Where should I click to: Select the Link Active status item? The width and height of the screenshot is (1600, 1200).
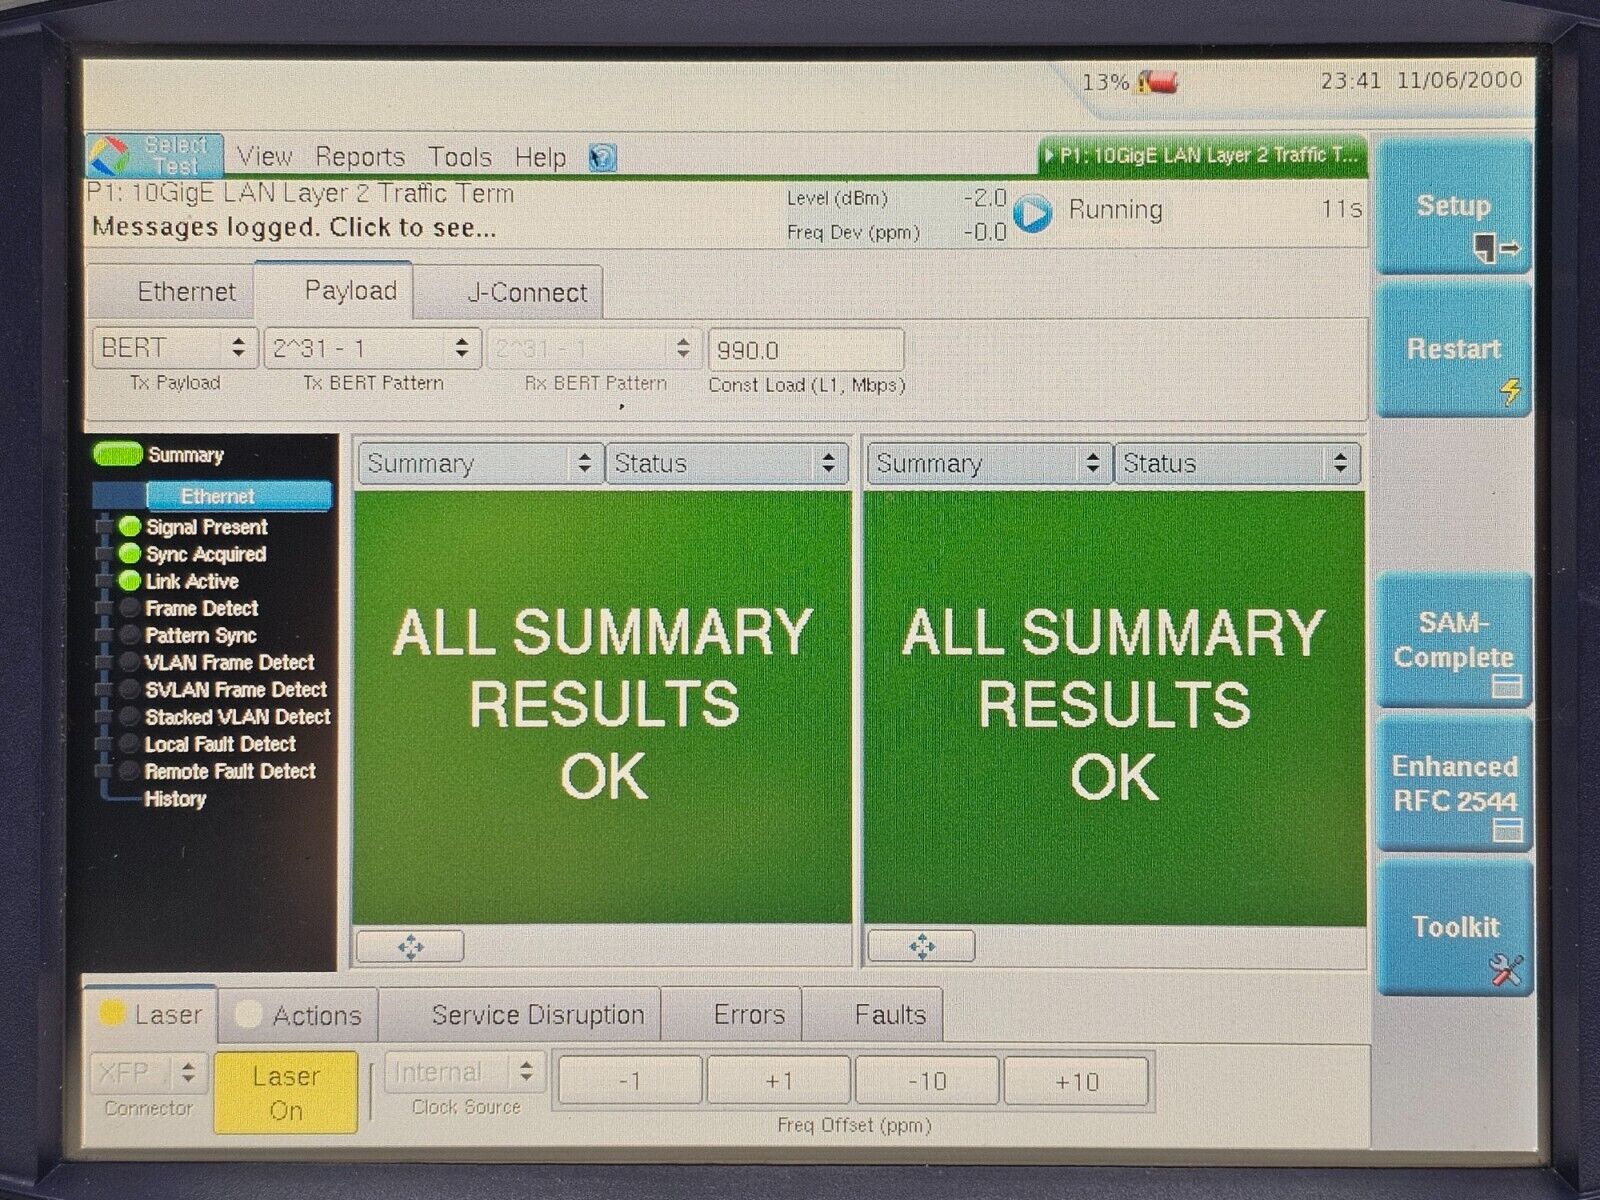coord(191,581)
